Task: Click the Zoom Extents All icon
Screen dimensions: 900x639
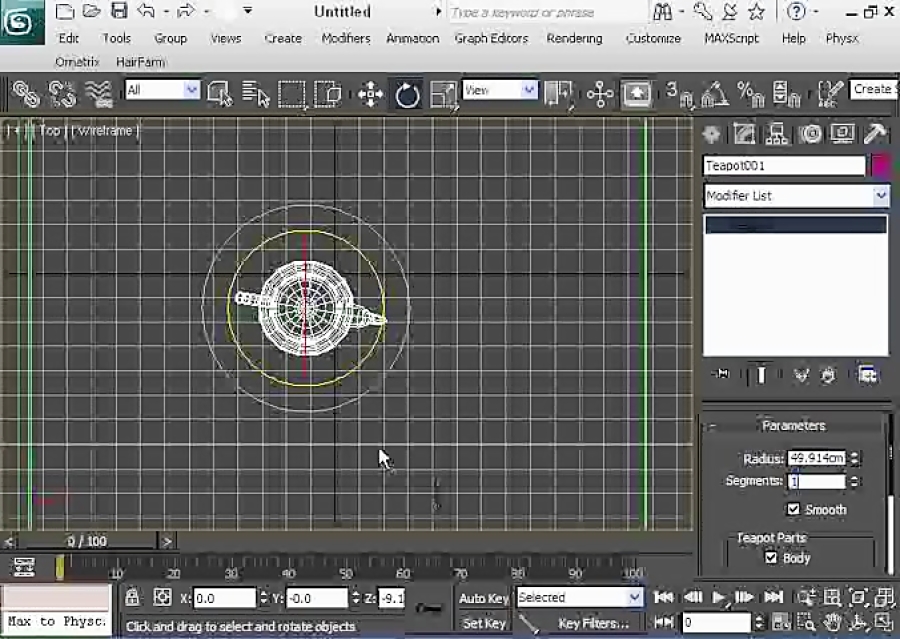Action: coord(883,599)
